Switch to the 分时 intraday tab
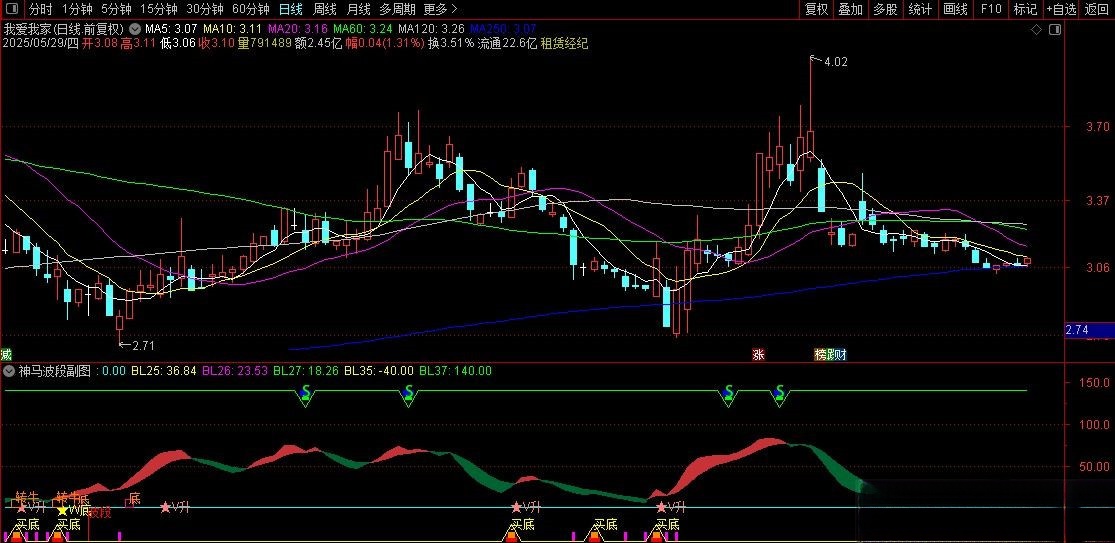The image size is (1115, 543). pos(40,9)
